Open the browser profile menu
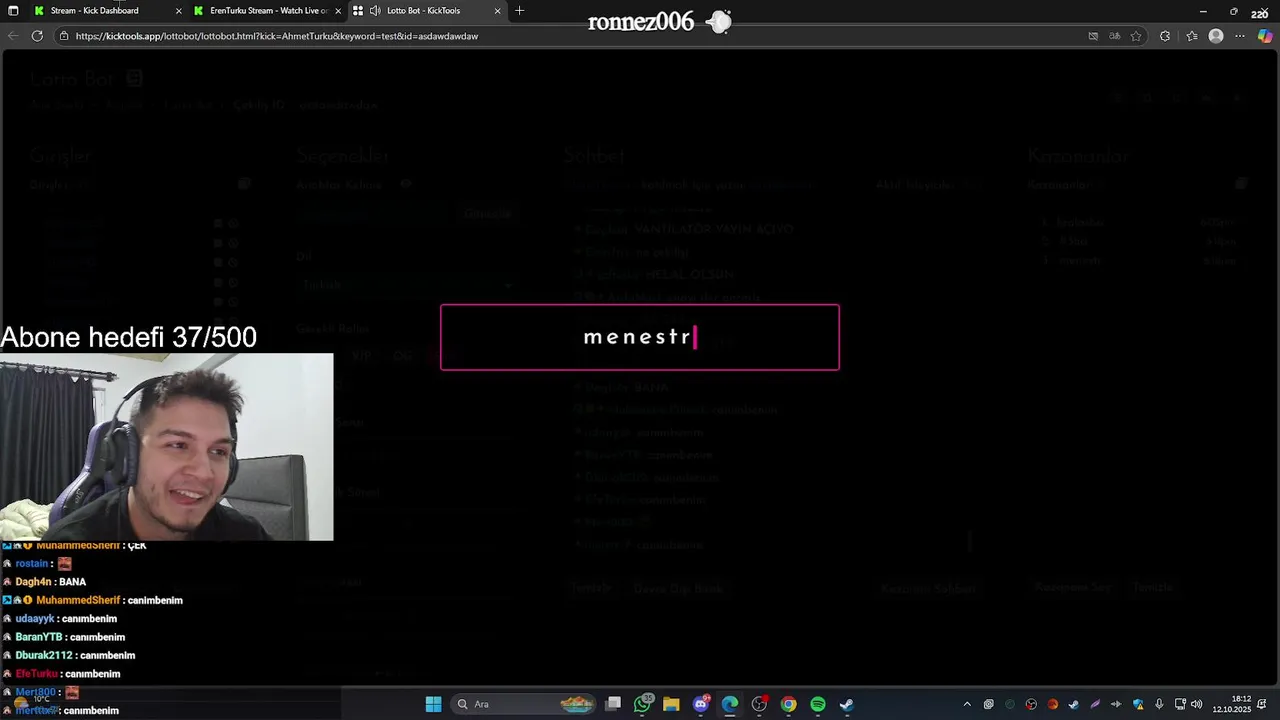 (1216, 36)
